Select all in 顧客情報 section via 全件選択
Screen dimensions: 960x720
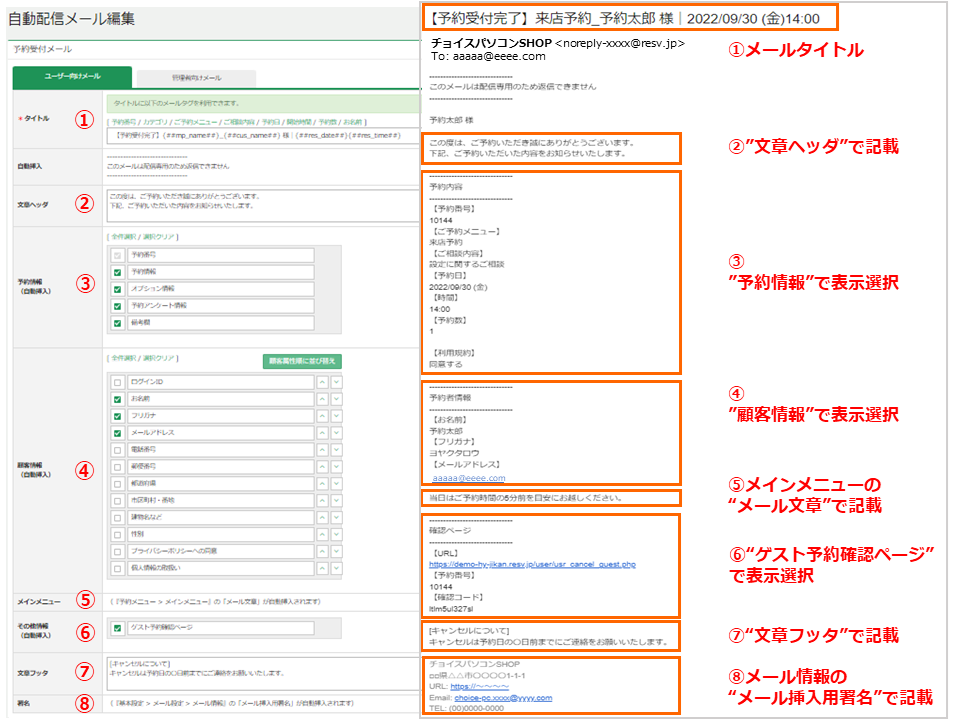tap(124, 358)
